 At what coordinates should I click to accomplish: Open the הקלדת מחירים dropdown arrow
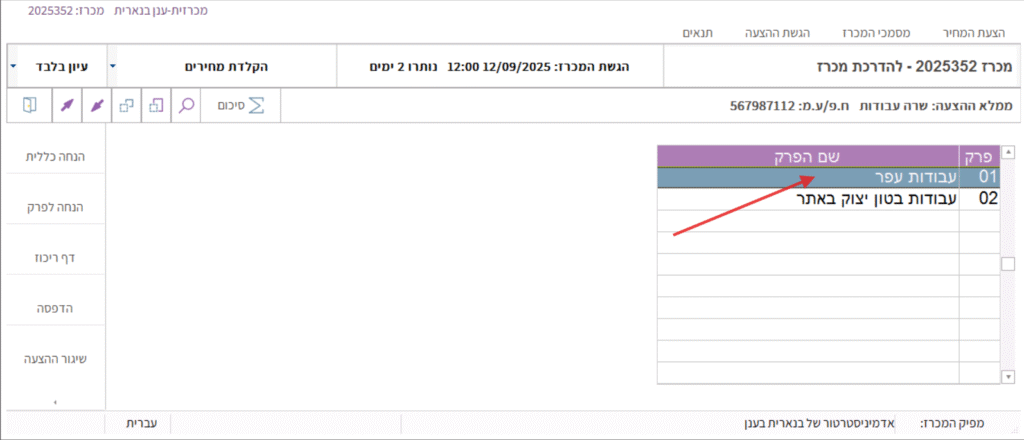point(112,67)
